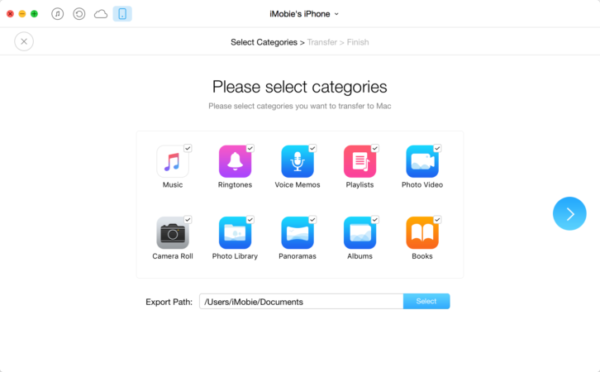Close the transfer wizard with the X button

pyautogui.click(x=24, y=41)
